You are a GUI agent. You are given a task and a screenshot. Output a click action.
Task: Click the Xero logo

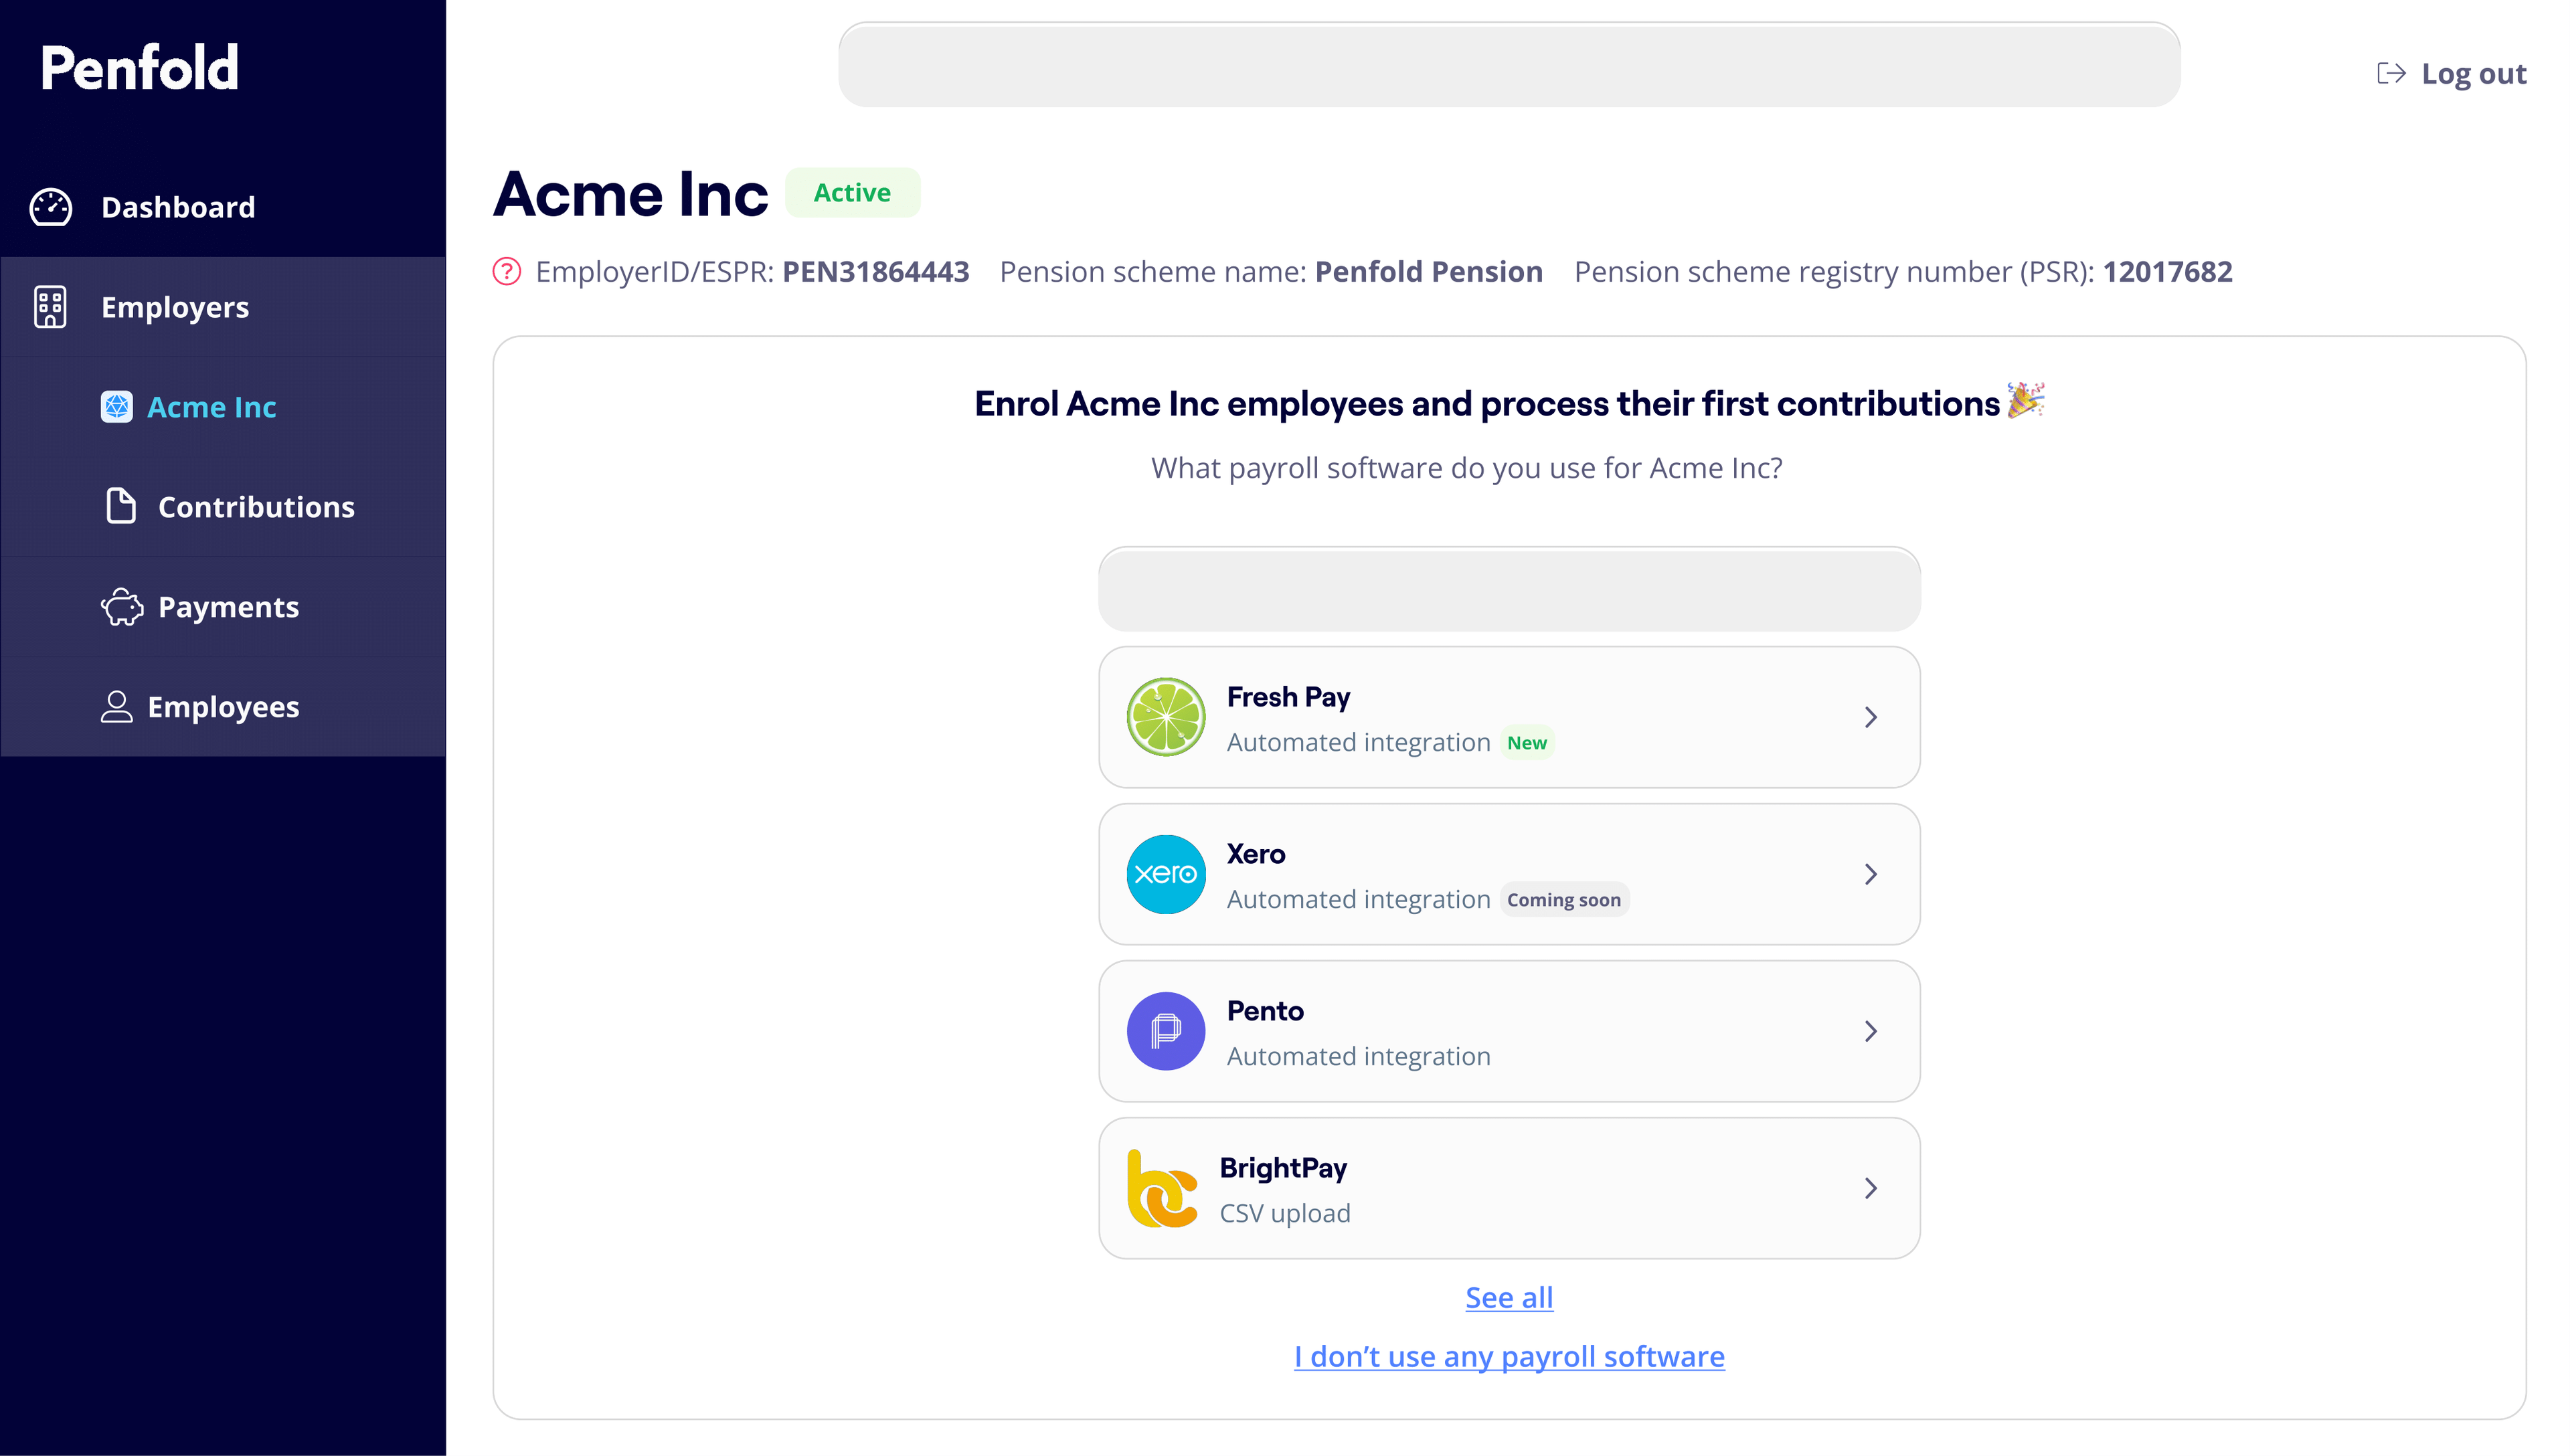(1165, 874)
